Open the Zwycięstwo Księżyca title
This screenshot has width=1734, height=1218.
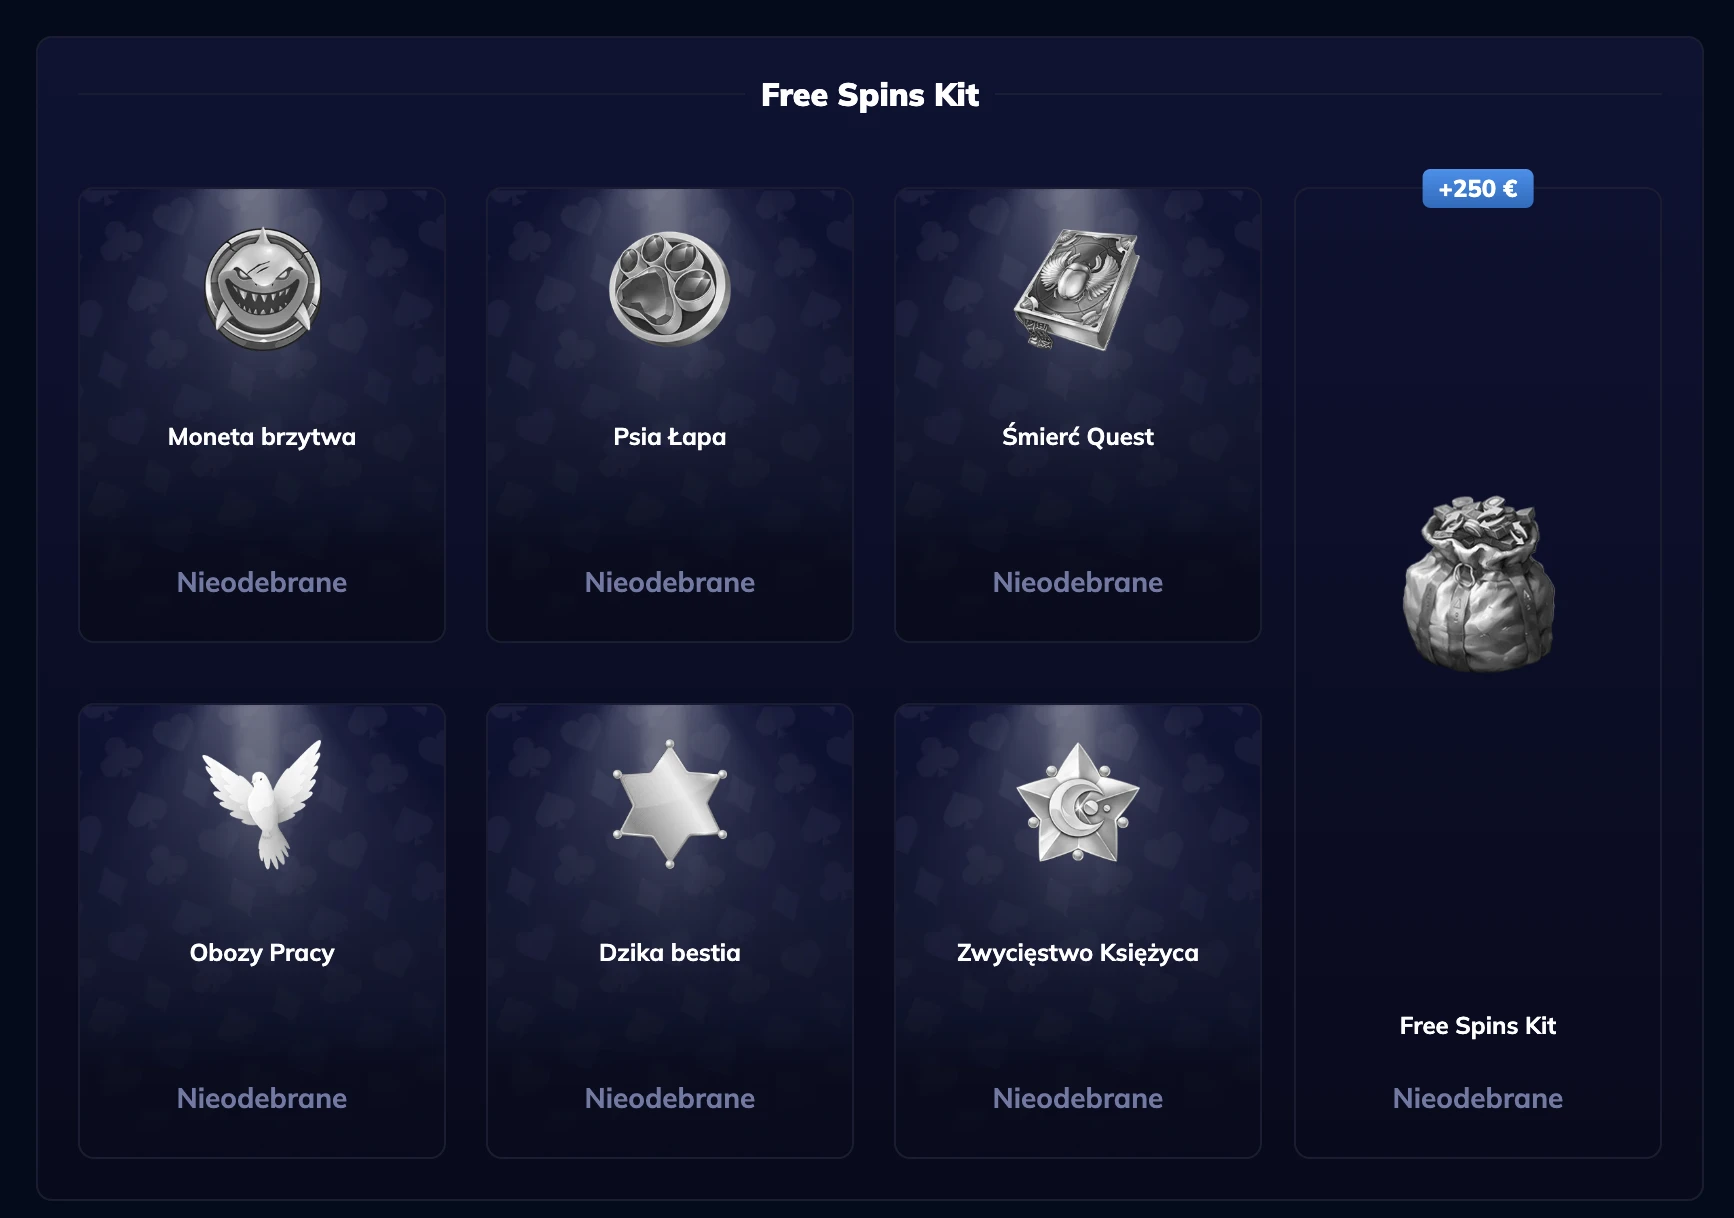tap(1077, 953)
